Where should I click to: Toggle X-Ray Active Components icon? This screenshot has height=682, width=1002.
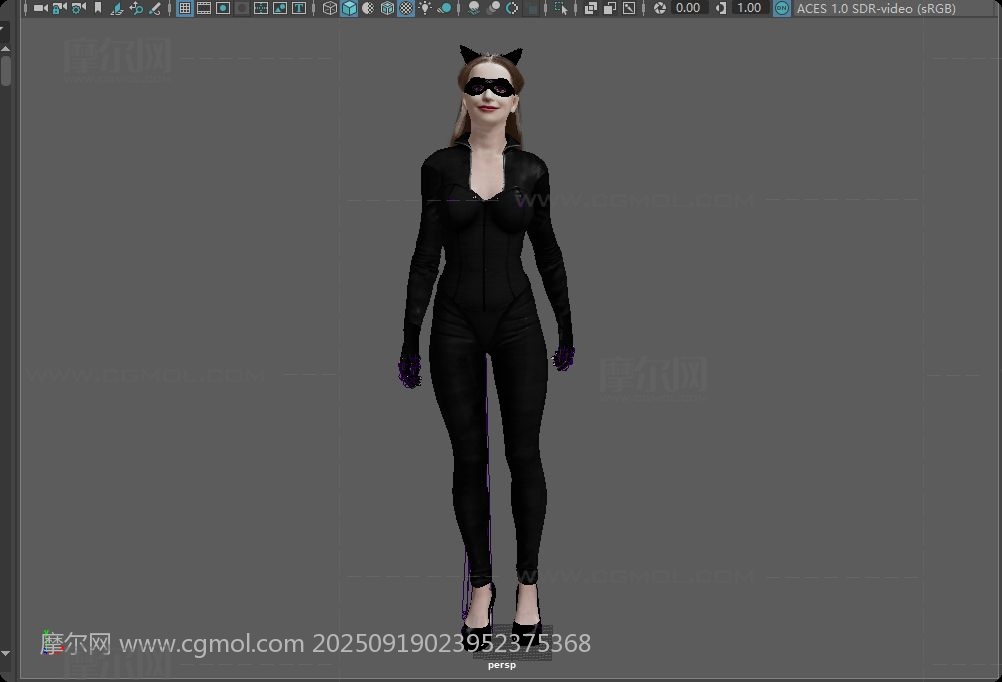pyautogui.click(x=610, y=8)
